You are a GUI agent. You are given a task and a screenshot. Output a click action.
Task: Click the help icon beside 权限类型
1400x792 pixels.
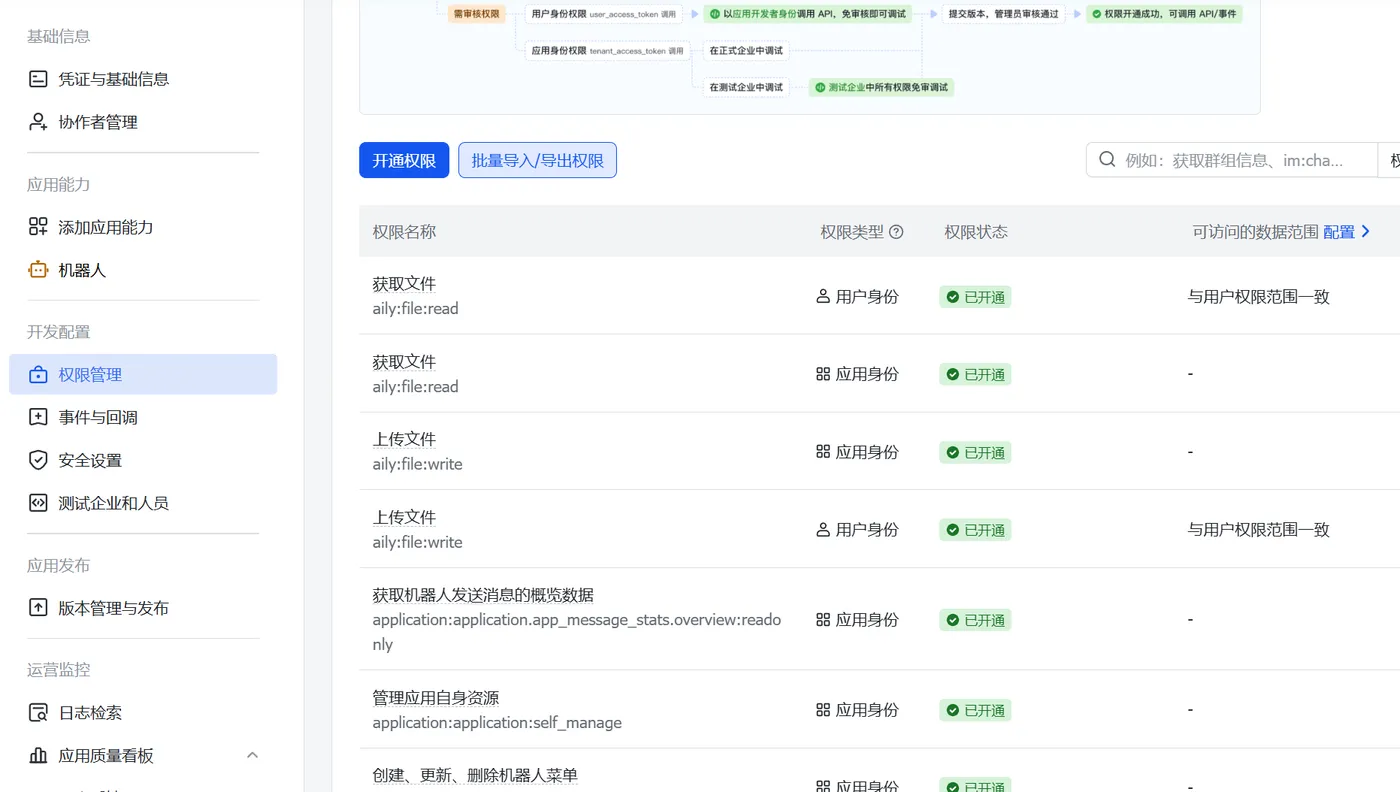(x=896, y=232)
